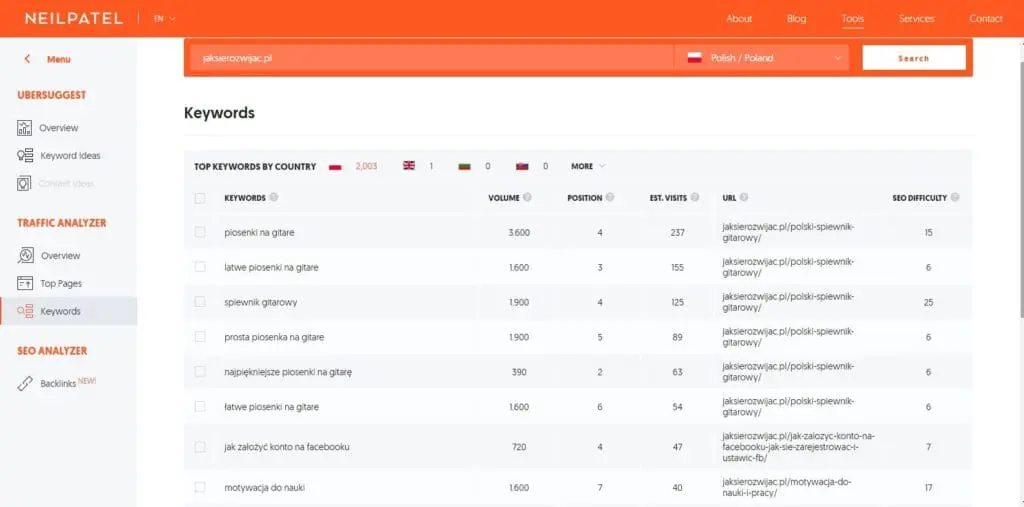Click keyword 'motywacja do nauki'

[x=264, y=487]
